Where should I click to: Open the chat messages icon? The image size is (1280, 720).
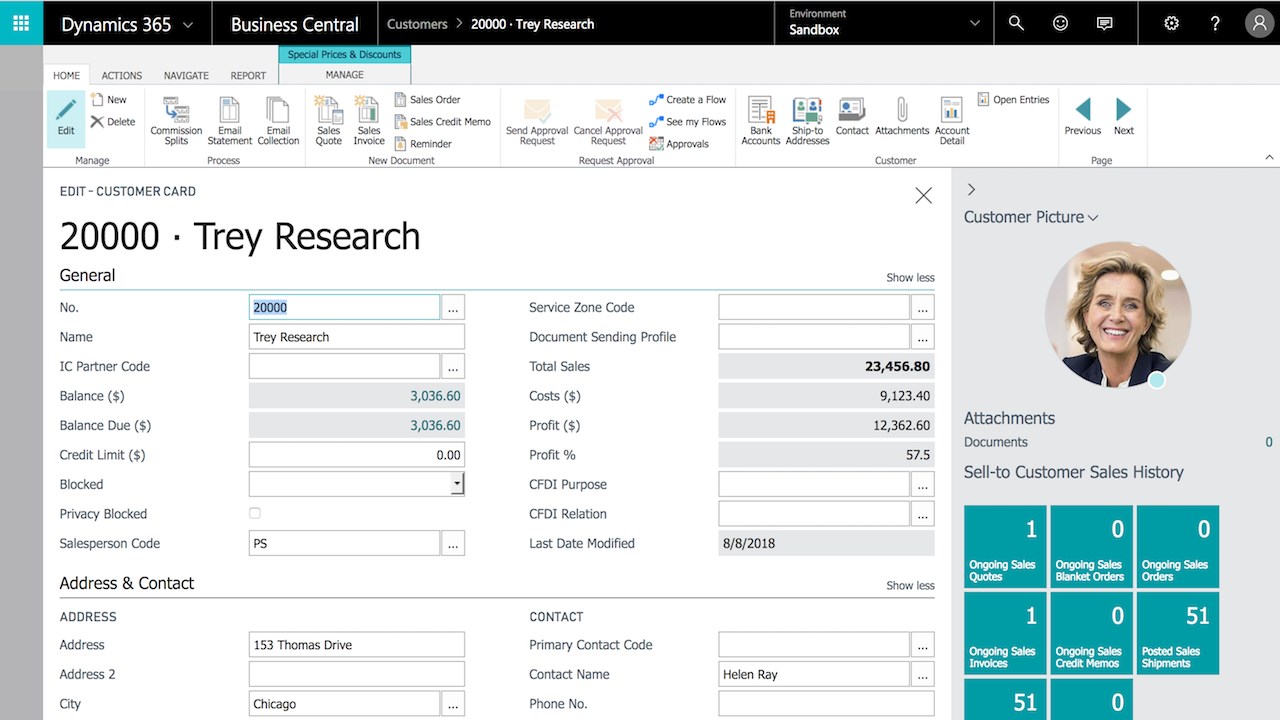(1104, 23)
